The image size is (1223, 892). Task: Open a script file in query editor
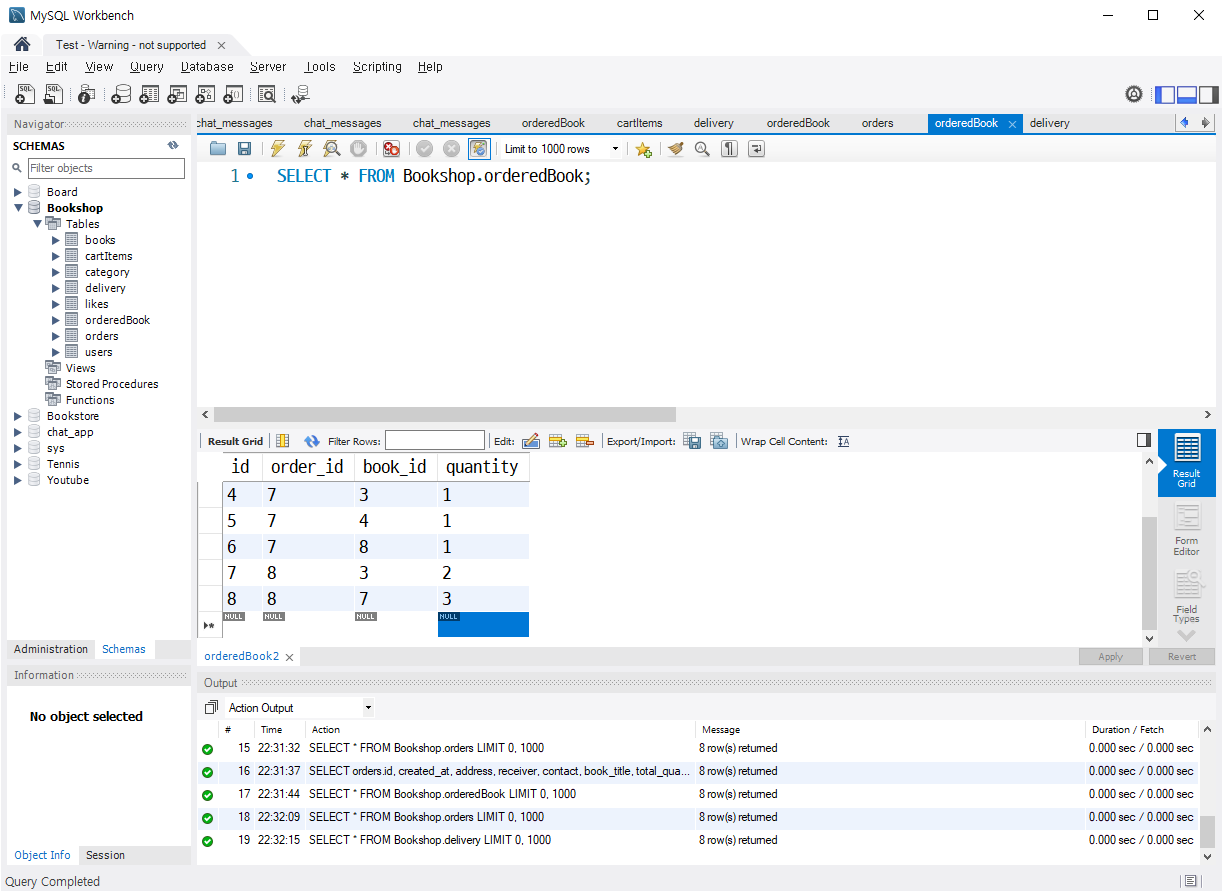[x=218, y=149]
